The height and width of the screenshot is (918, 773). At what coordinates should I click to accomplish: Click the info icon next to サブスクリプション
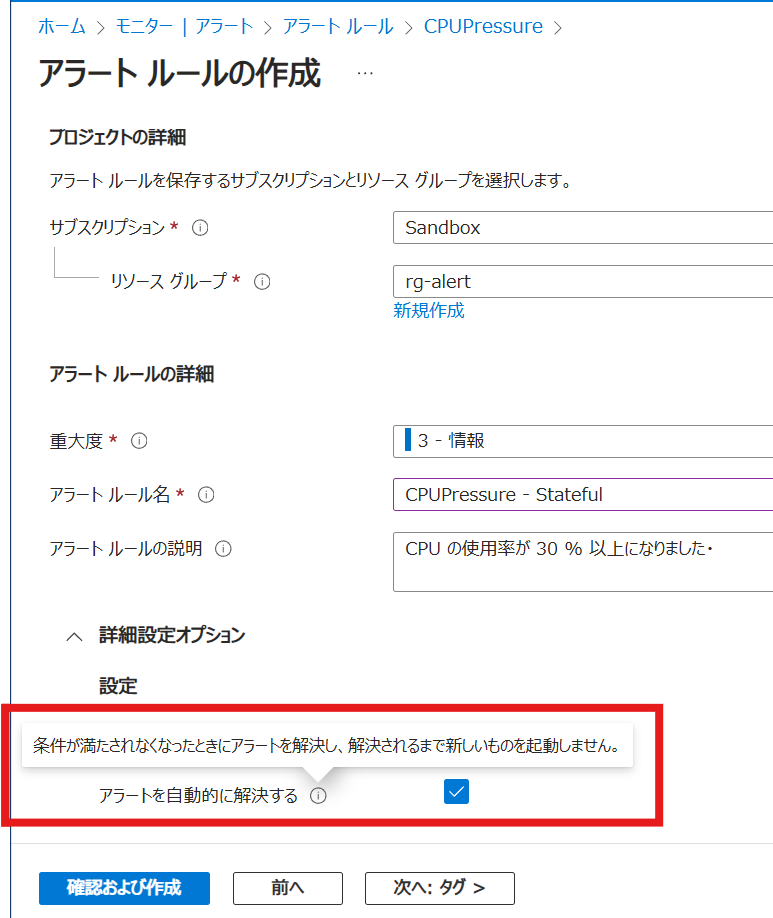pyautogui.click(x=199, y=228)
